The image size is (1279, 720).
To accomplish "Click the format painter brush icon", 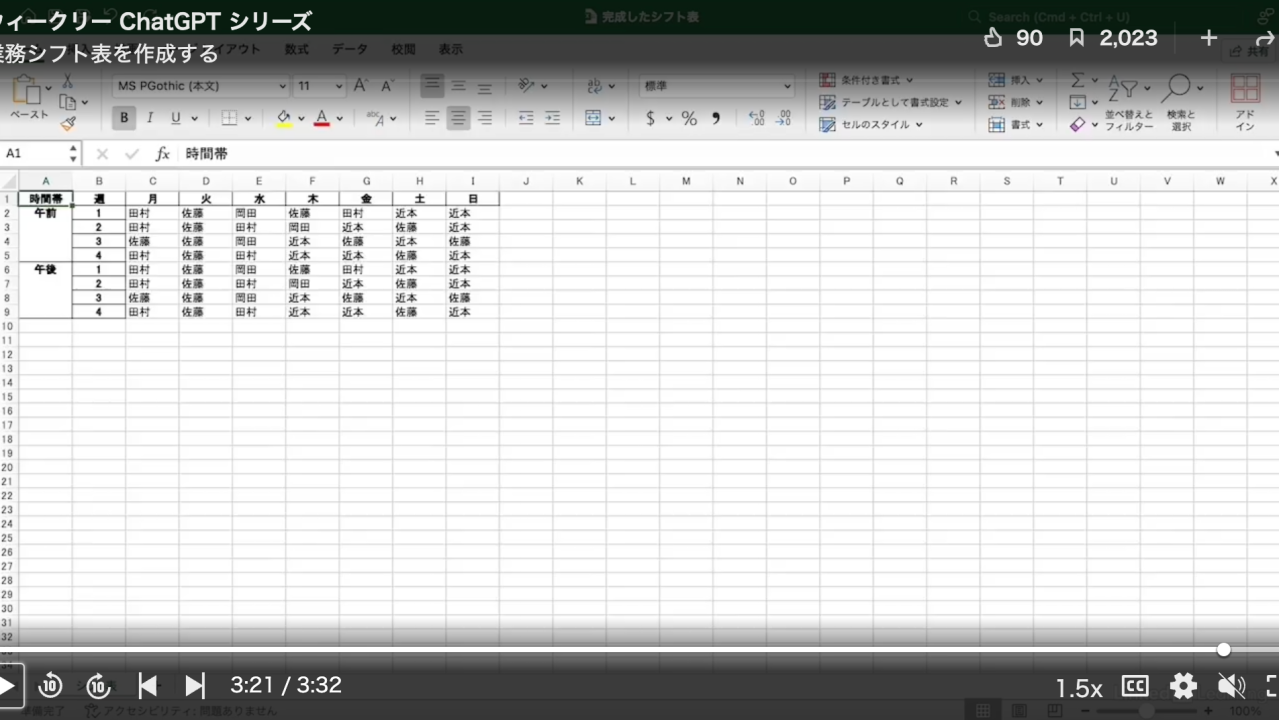I will pyautogui.click(x=68, y=124).
